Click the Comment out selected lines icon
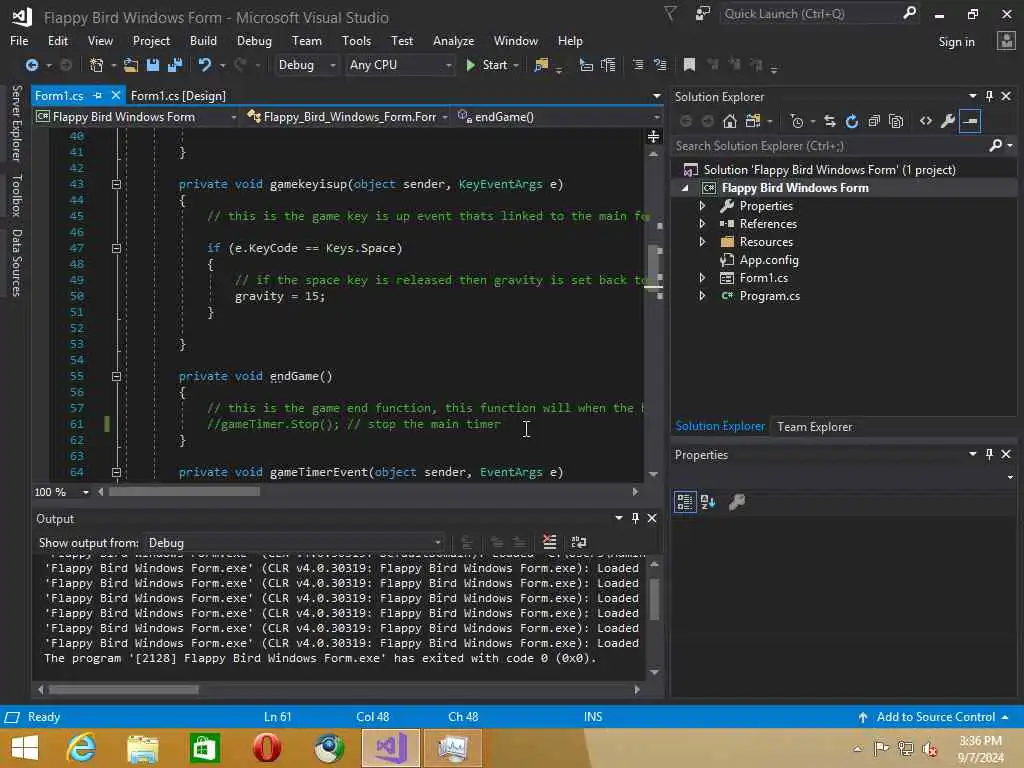1024x768 pixels. (x=637, y=65)
